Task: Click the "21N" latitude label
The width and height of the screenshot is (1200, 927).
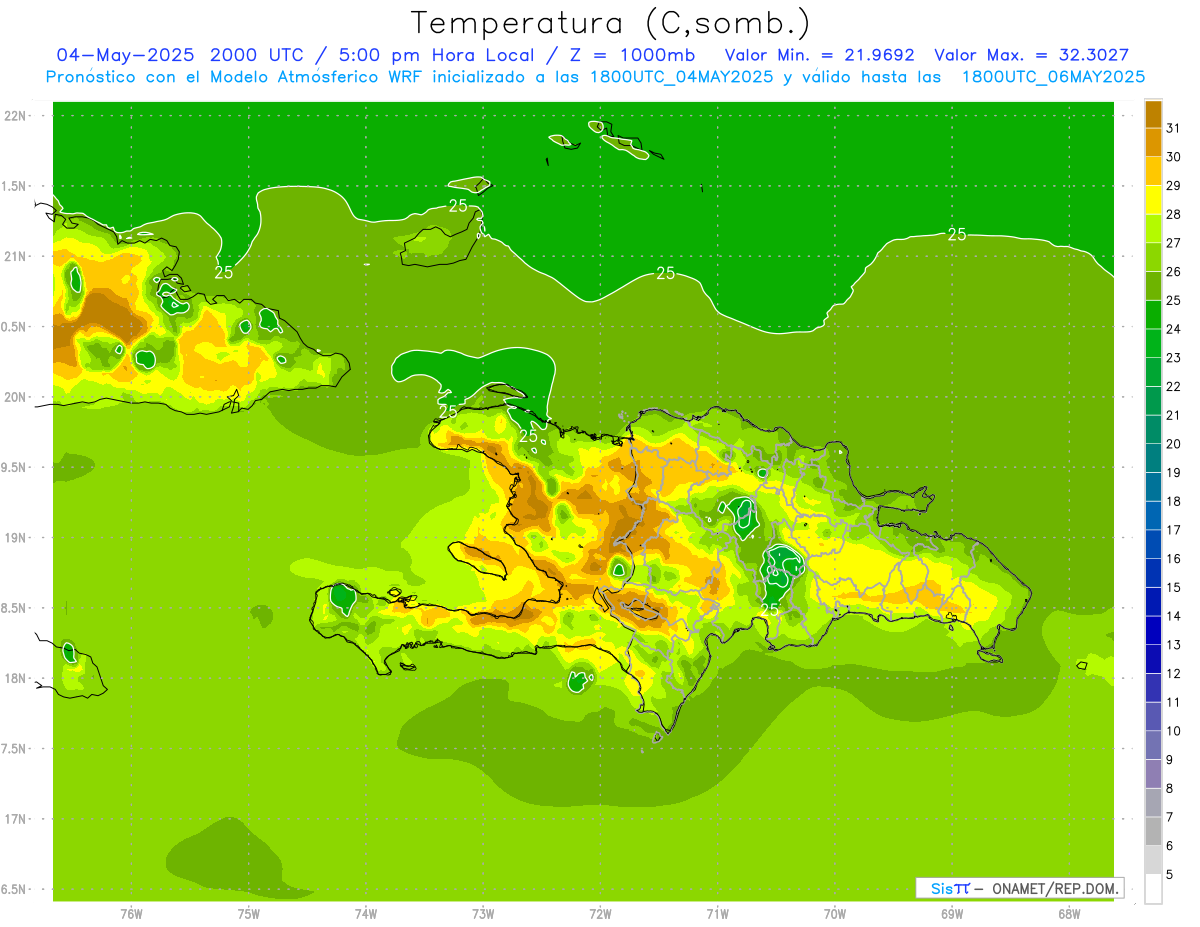Action: (x=17, y=256)
